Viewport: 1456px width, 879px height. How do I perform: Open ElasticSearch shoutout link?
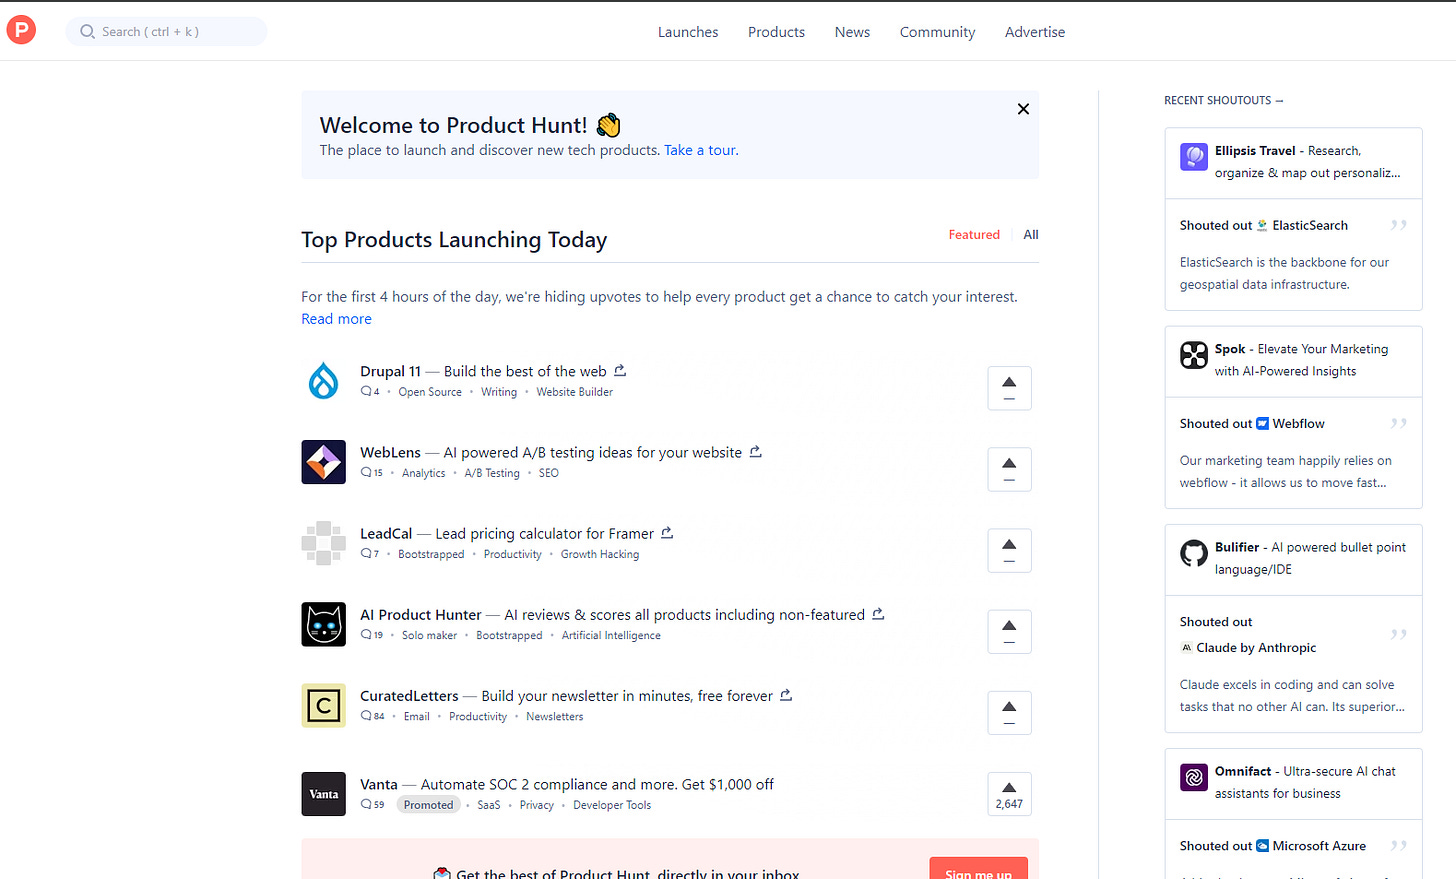(1302, 225)
